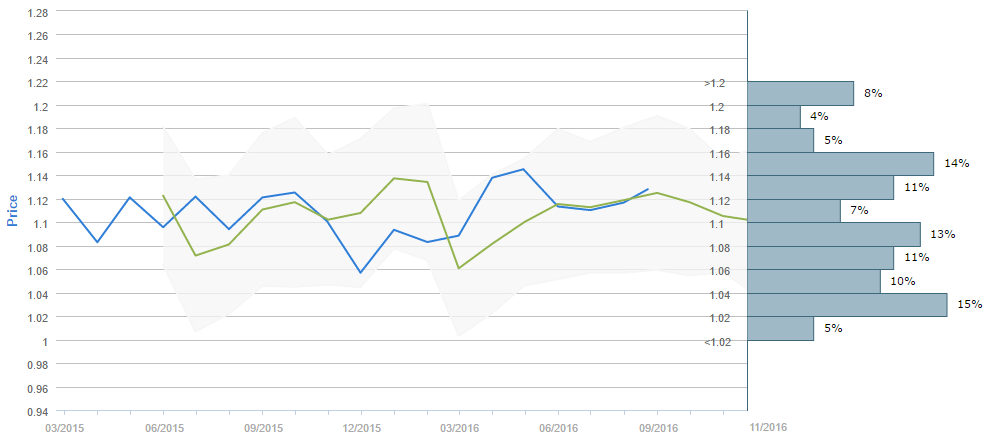The image size is (989, 440).
Task: Click the 06/2016 date label
Action: 557,427
